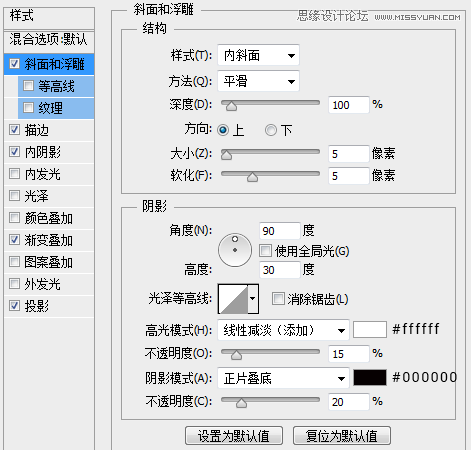Select direction 上 radio button

pos(223,130)
